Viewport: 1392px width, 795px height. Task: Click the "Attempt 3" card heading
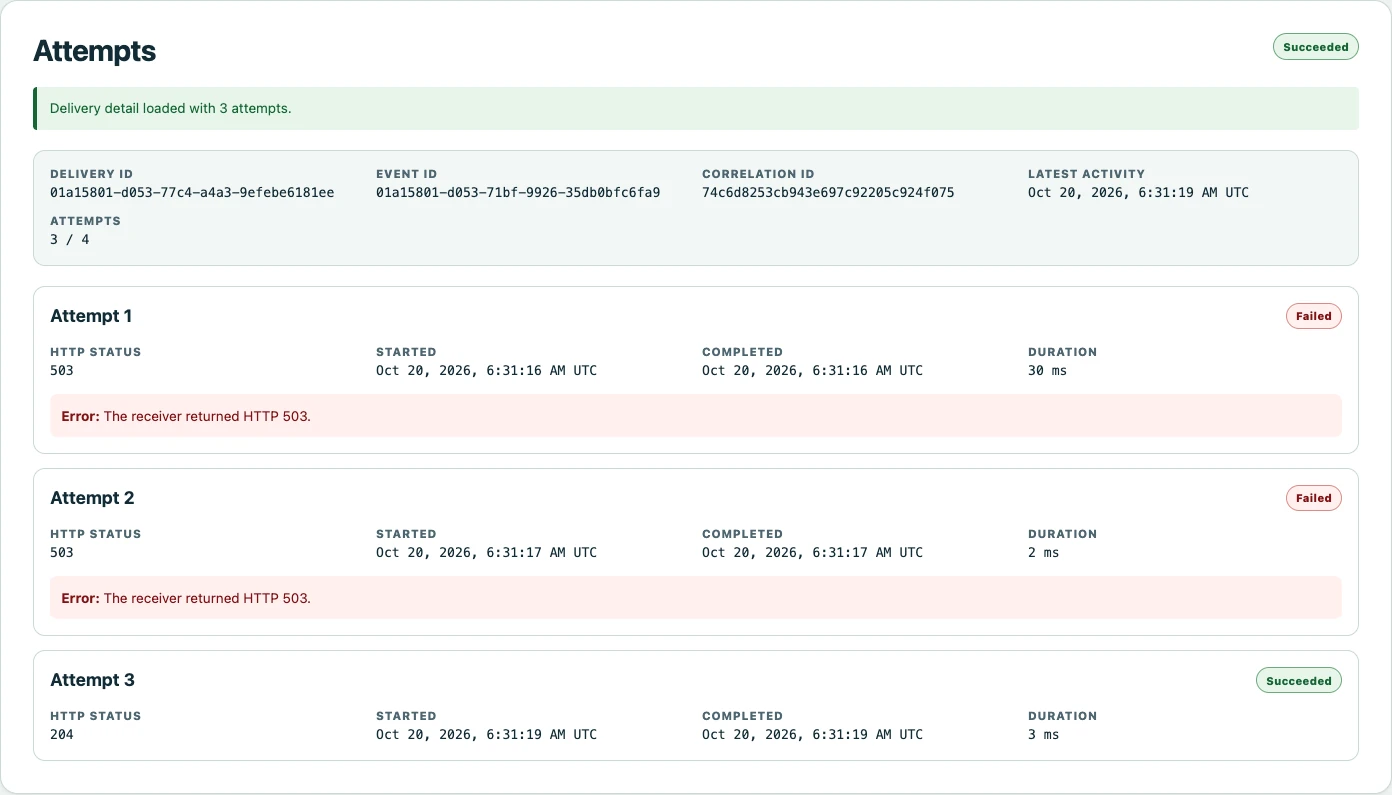click(x=92, y=680)
